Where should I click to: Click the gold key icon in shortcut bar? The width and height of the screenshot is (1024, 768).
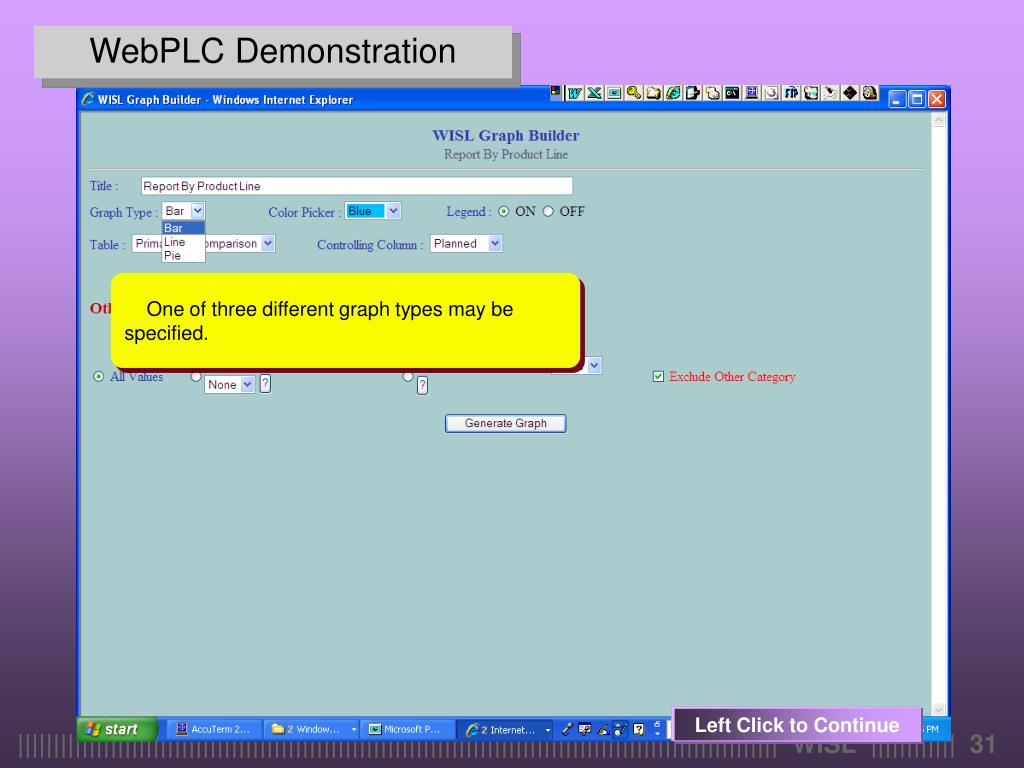pos(633,93)
